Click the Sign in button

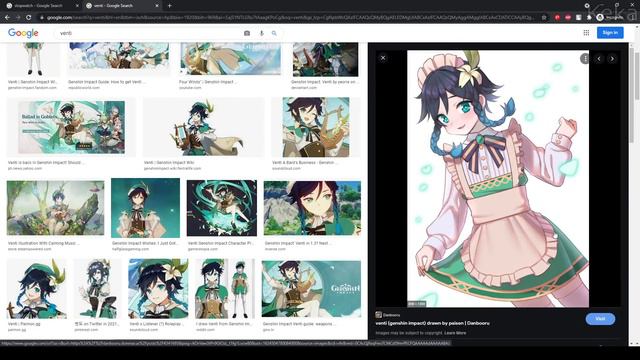(610, 33)
